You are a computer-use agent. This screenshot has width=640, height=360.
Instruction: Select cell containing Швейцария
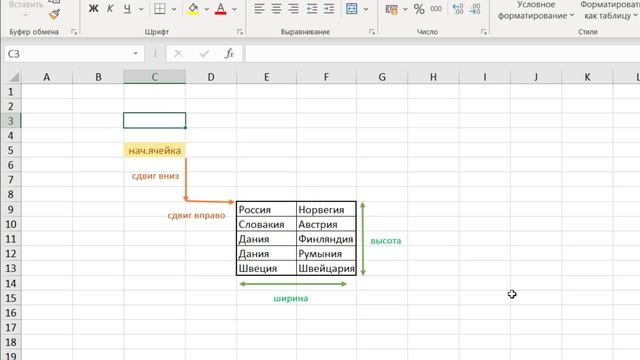click(326, 268)
